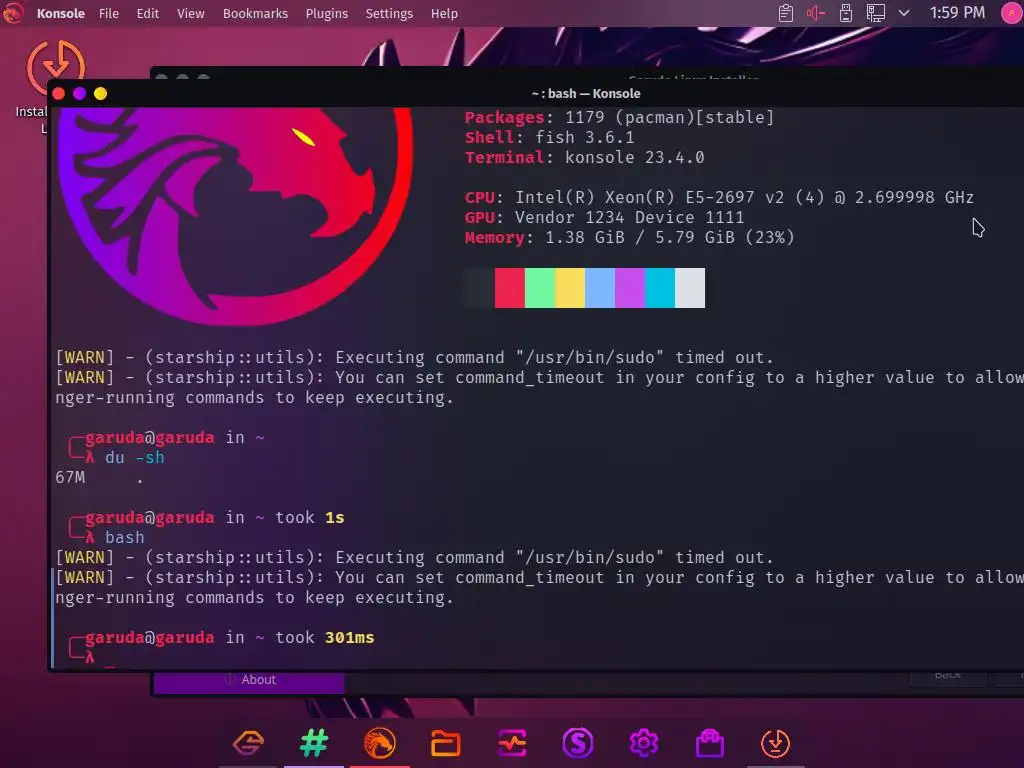Image resolution: width=1024 pixels, height=768 pixels.
Task: Click the Memory 1.38 GiB usage line
Action: point(629,237)
